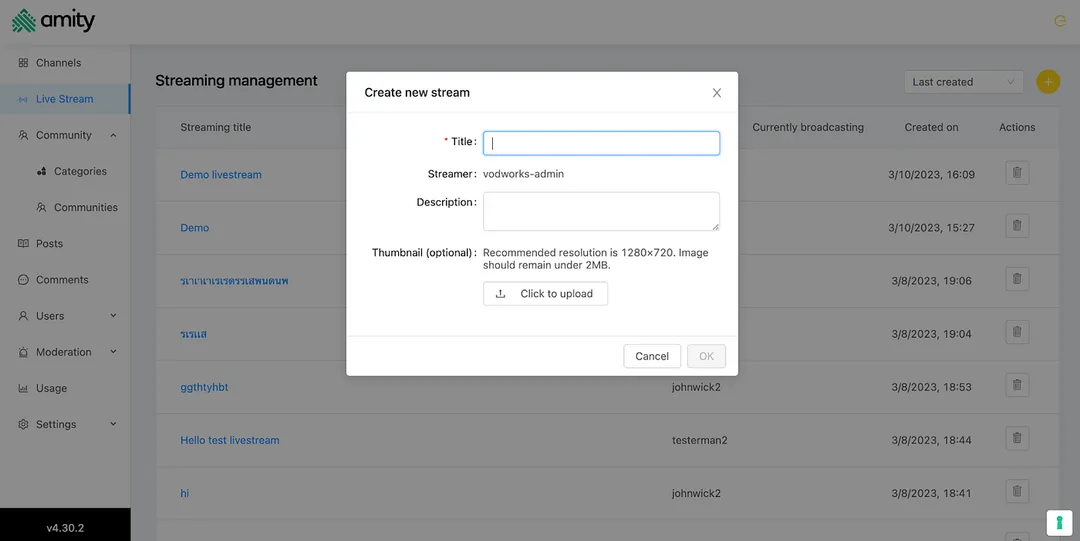Image resolution: width=1080 pixels, height=541 pixels.
Task: Delete the stream created 3/8/2023, 19:04
Action: click(1017, 332)
